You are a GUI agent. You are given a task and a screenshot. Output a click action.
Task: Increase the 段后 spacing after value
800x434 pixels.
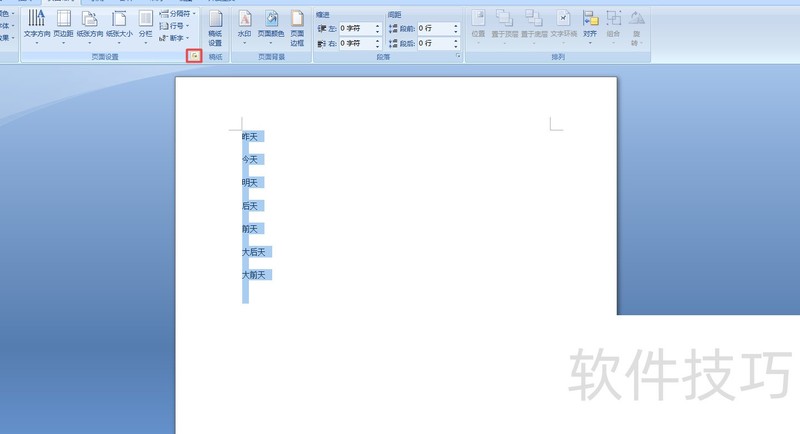456,40
